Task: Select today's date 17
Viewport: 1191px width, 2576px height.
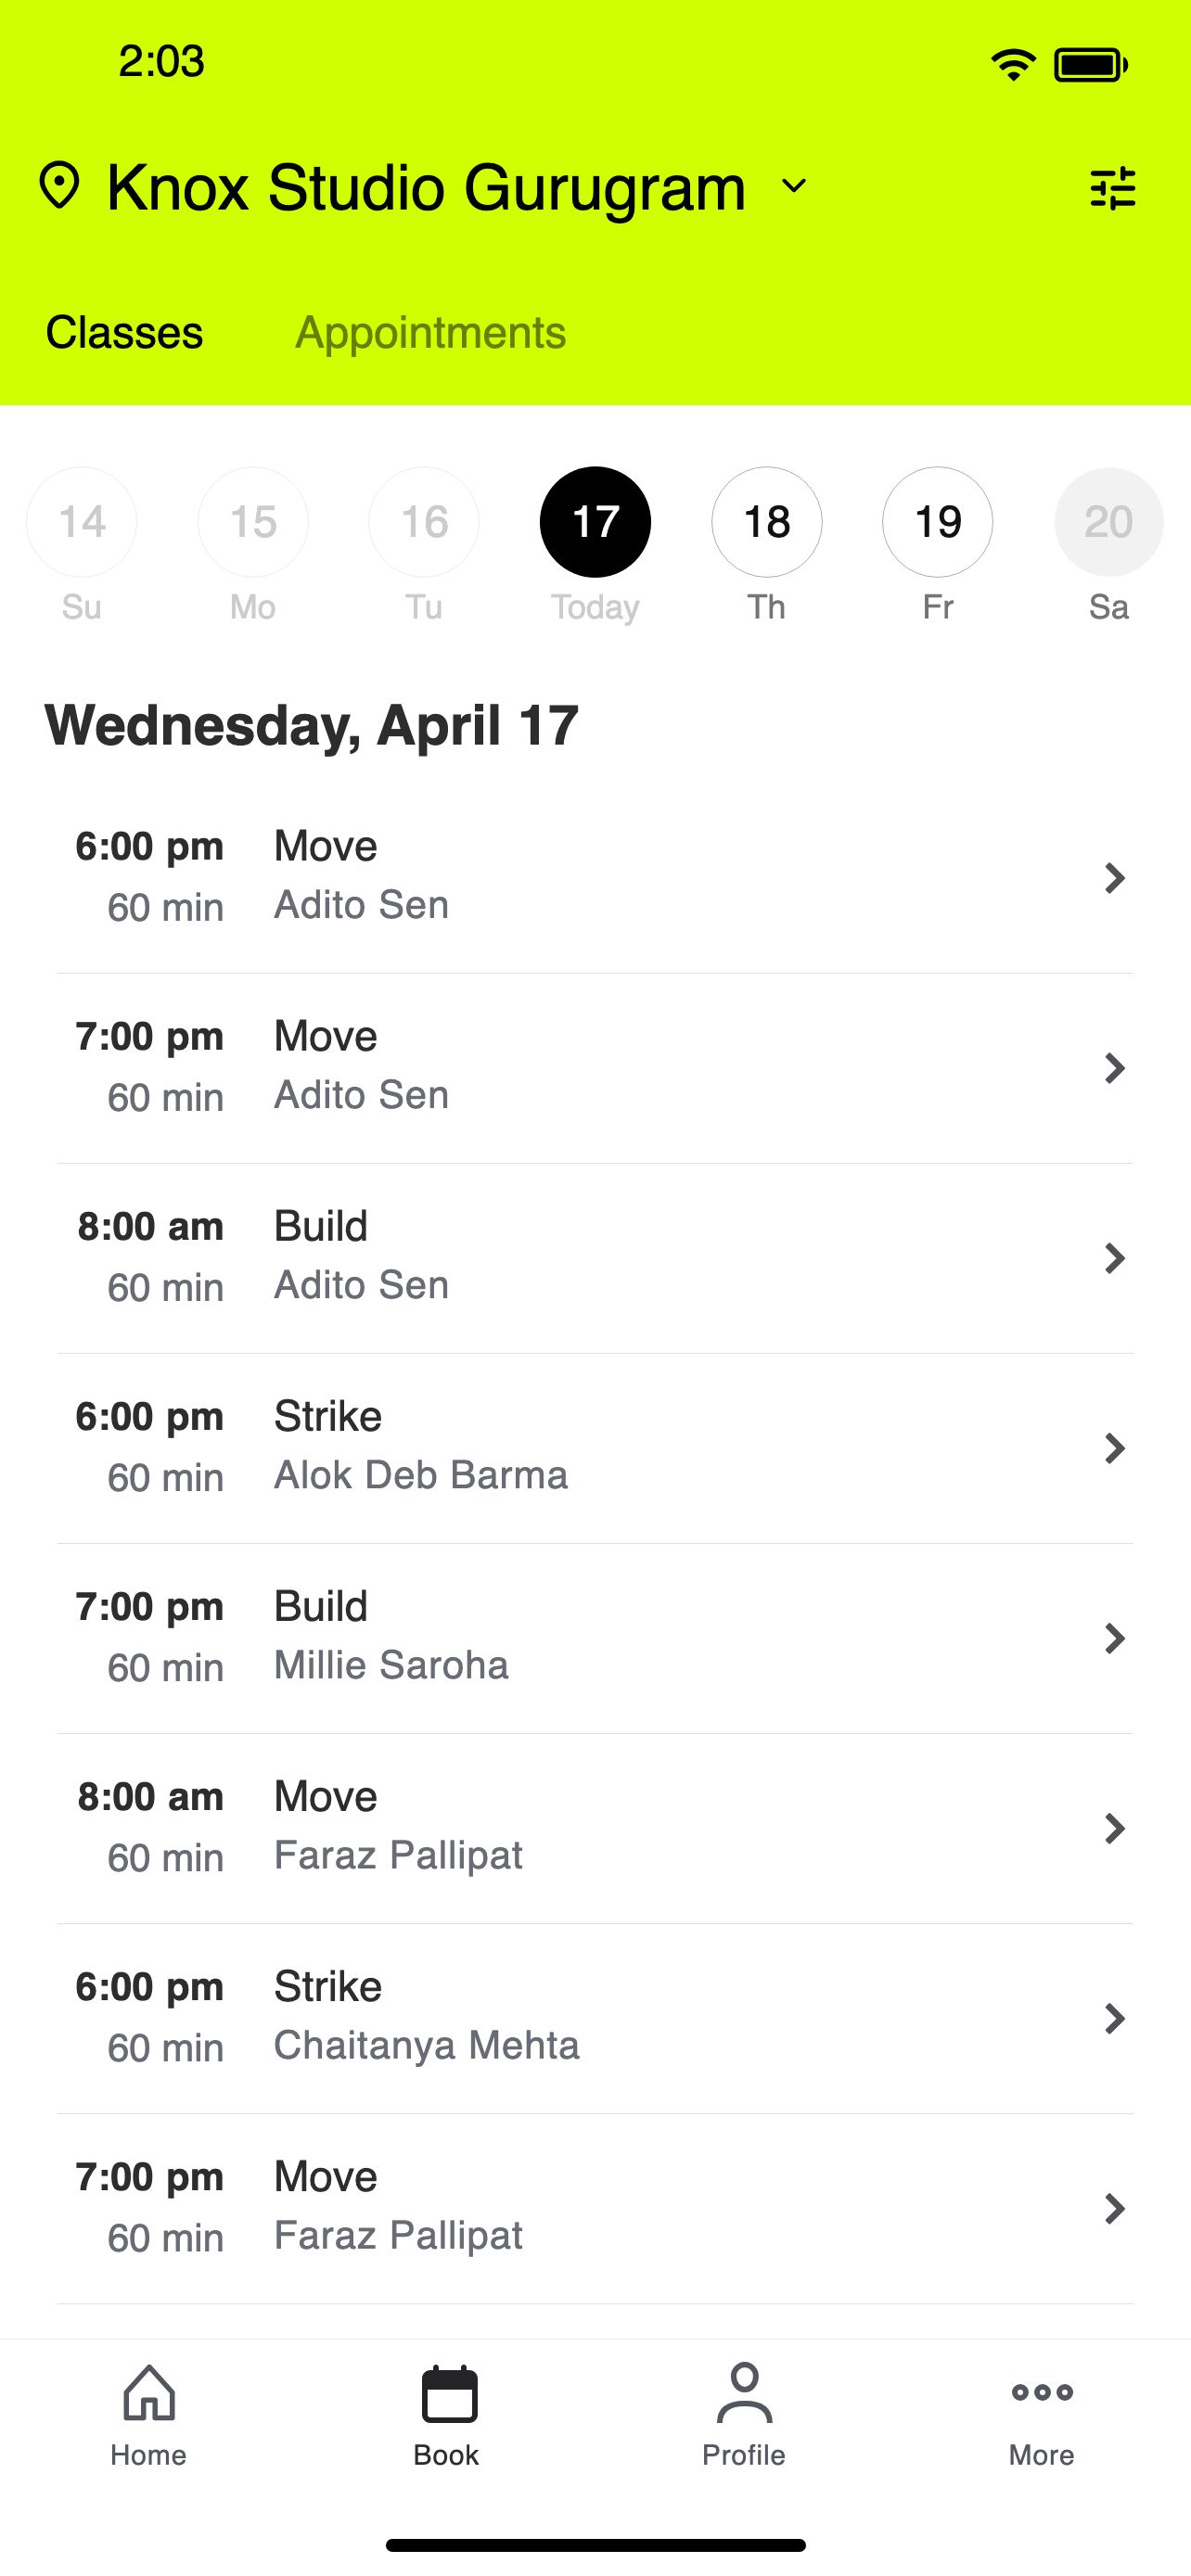Action: 595,522
